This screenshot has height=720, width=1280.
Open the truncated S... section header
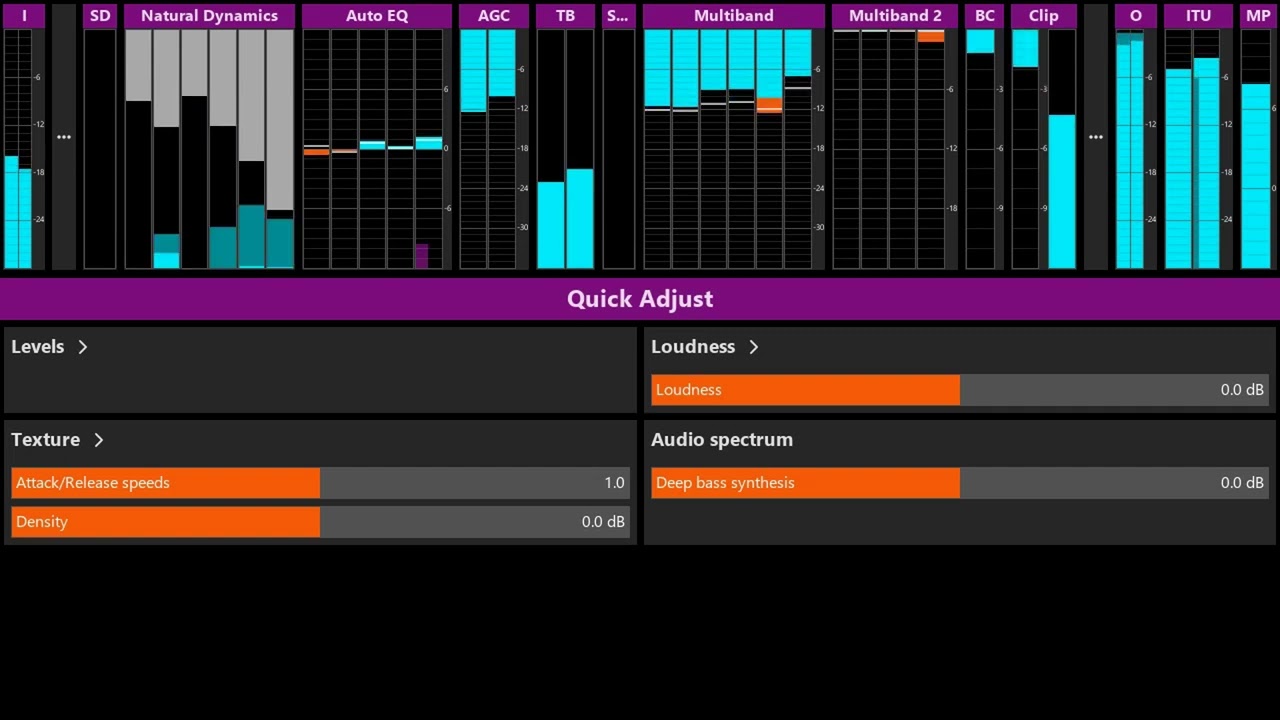click(x=618, y=16)
